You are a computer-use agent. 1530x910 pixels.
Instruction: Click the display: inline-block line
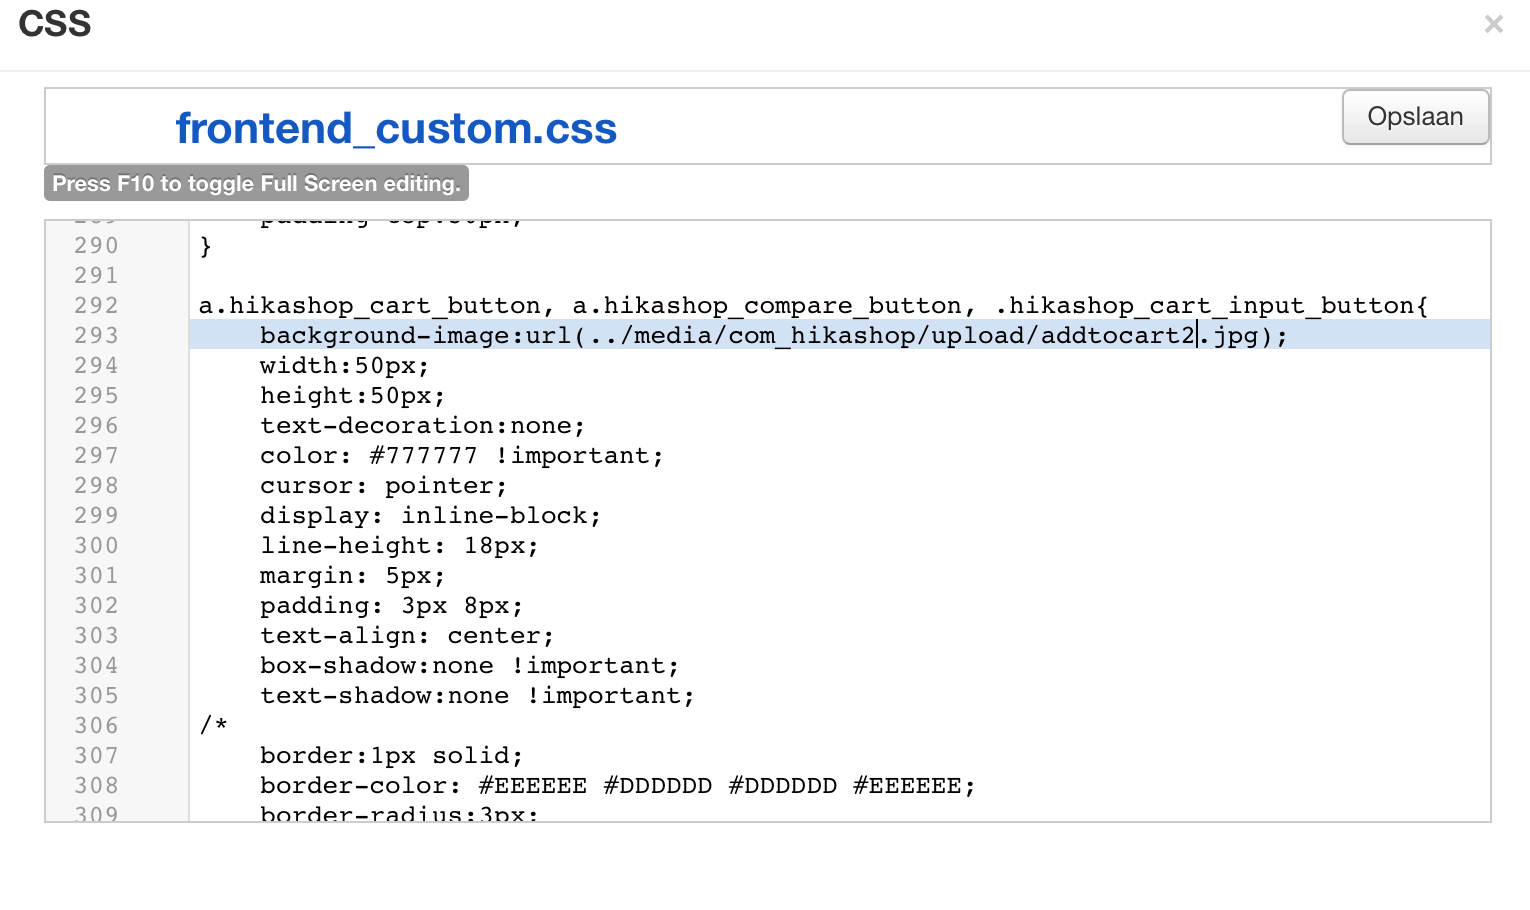(x=430, y=515)
